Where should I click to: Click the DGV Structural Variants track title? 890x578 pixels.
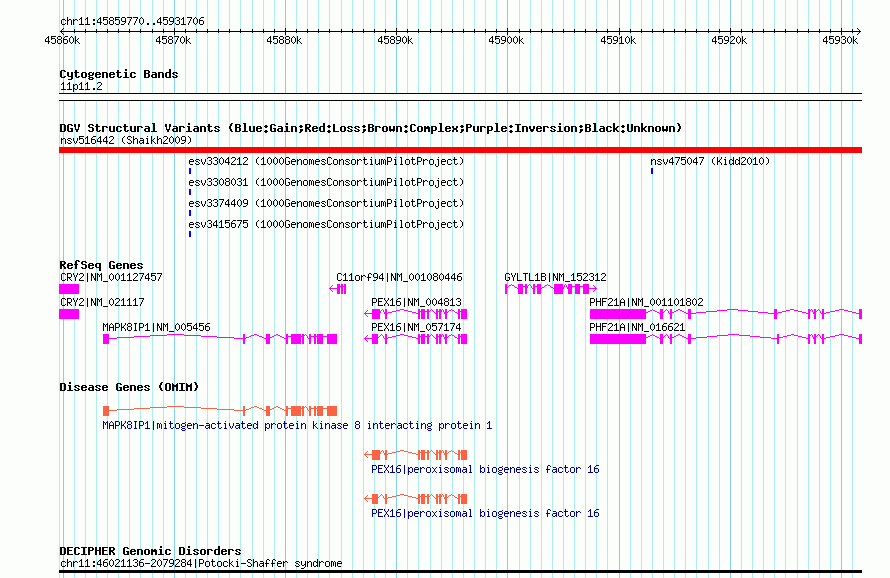[x=371, y=128]
